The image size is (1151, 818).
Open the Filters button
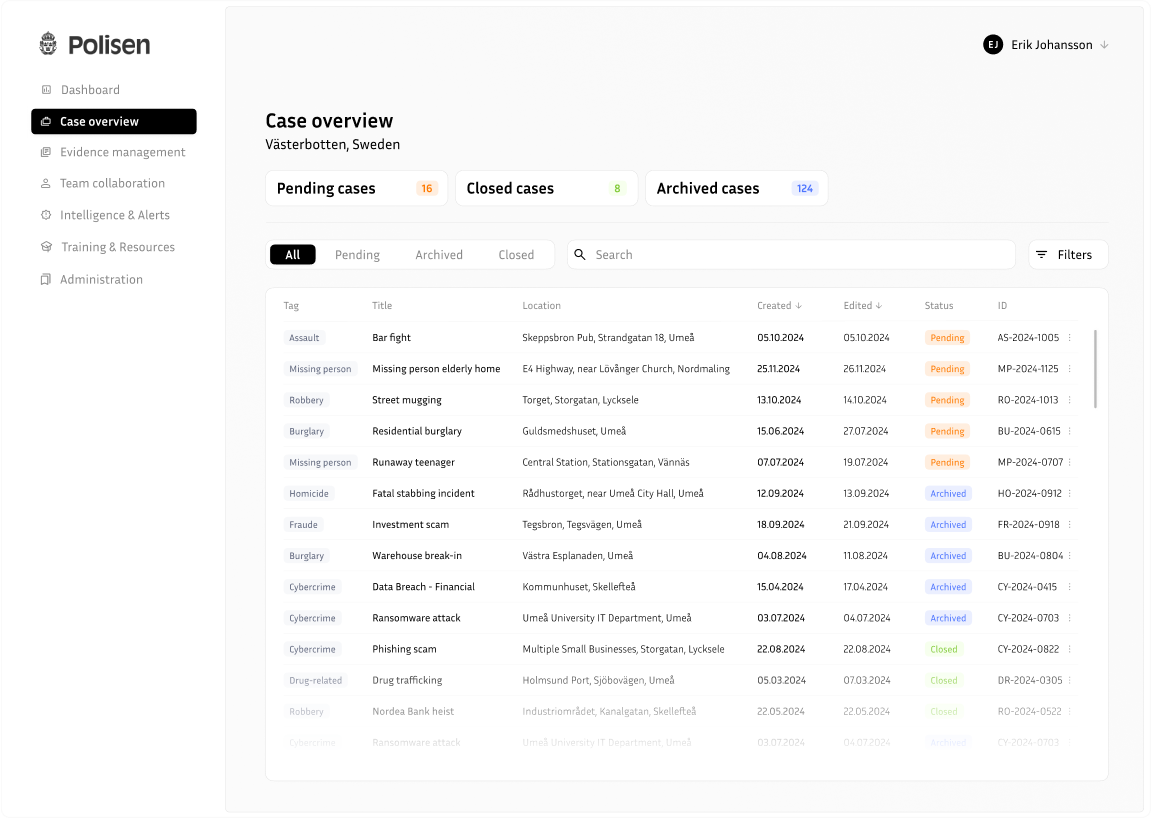click(x=1067, y=255)
